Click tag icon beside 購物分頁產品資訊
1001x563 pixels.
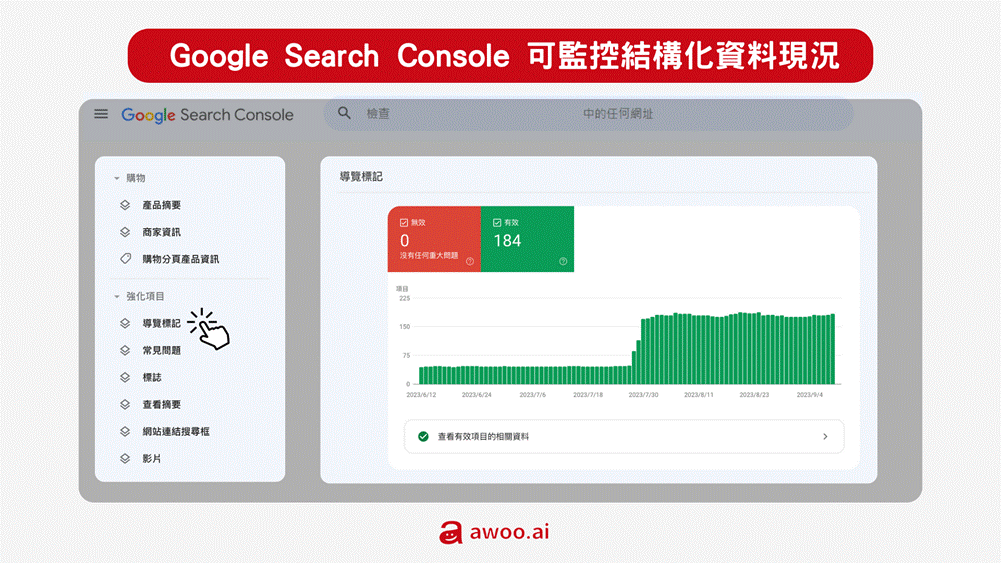tap(125, 259)
